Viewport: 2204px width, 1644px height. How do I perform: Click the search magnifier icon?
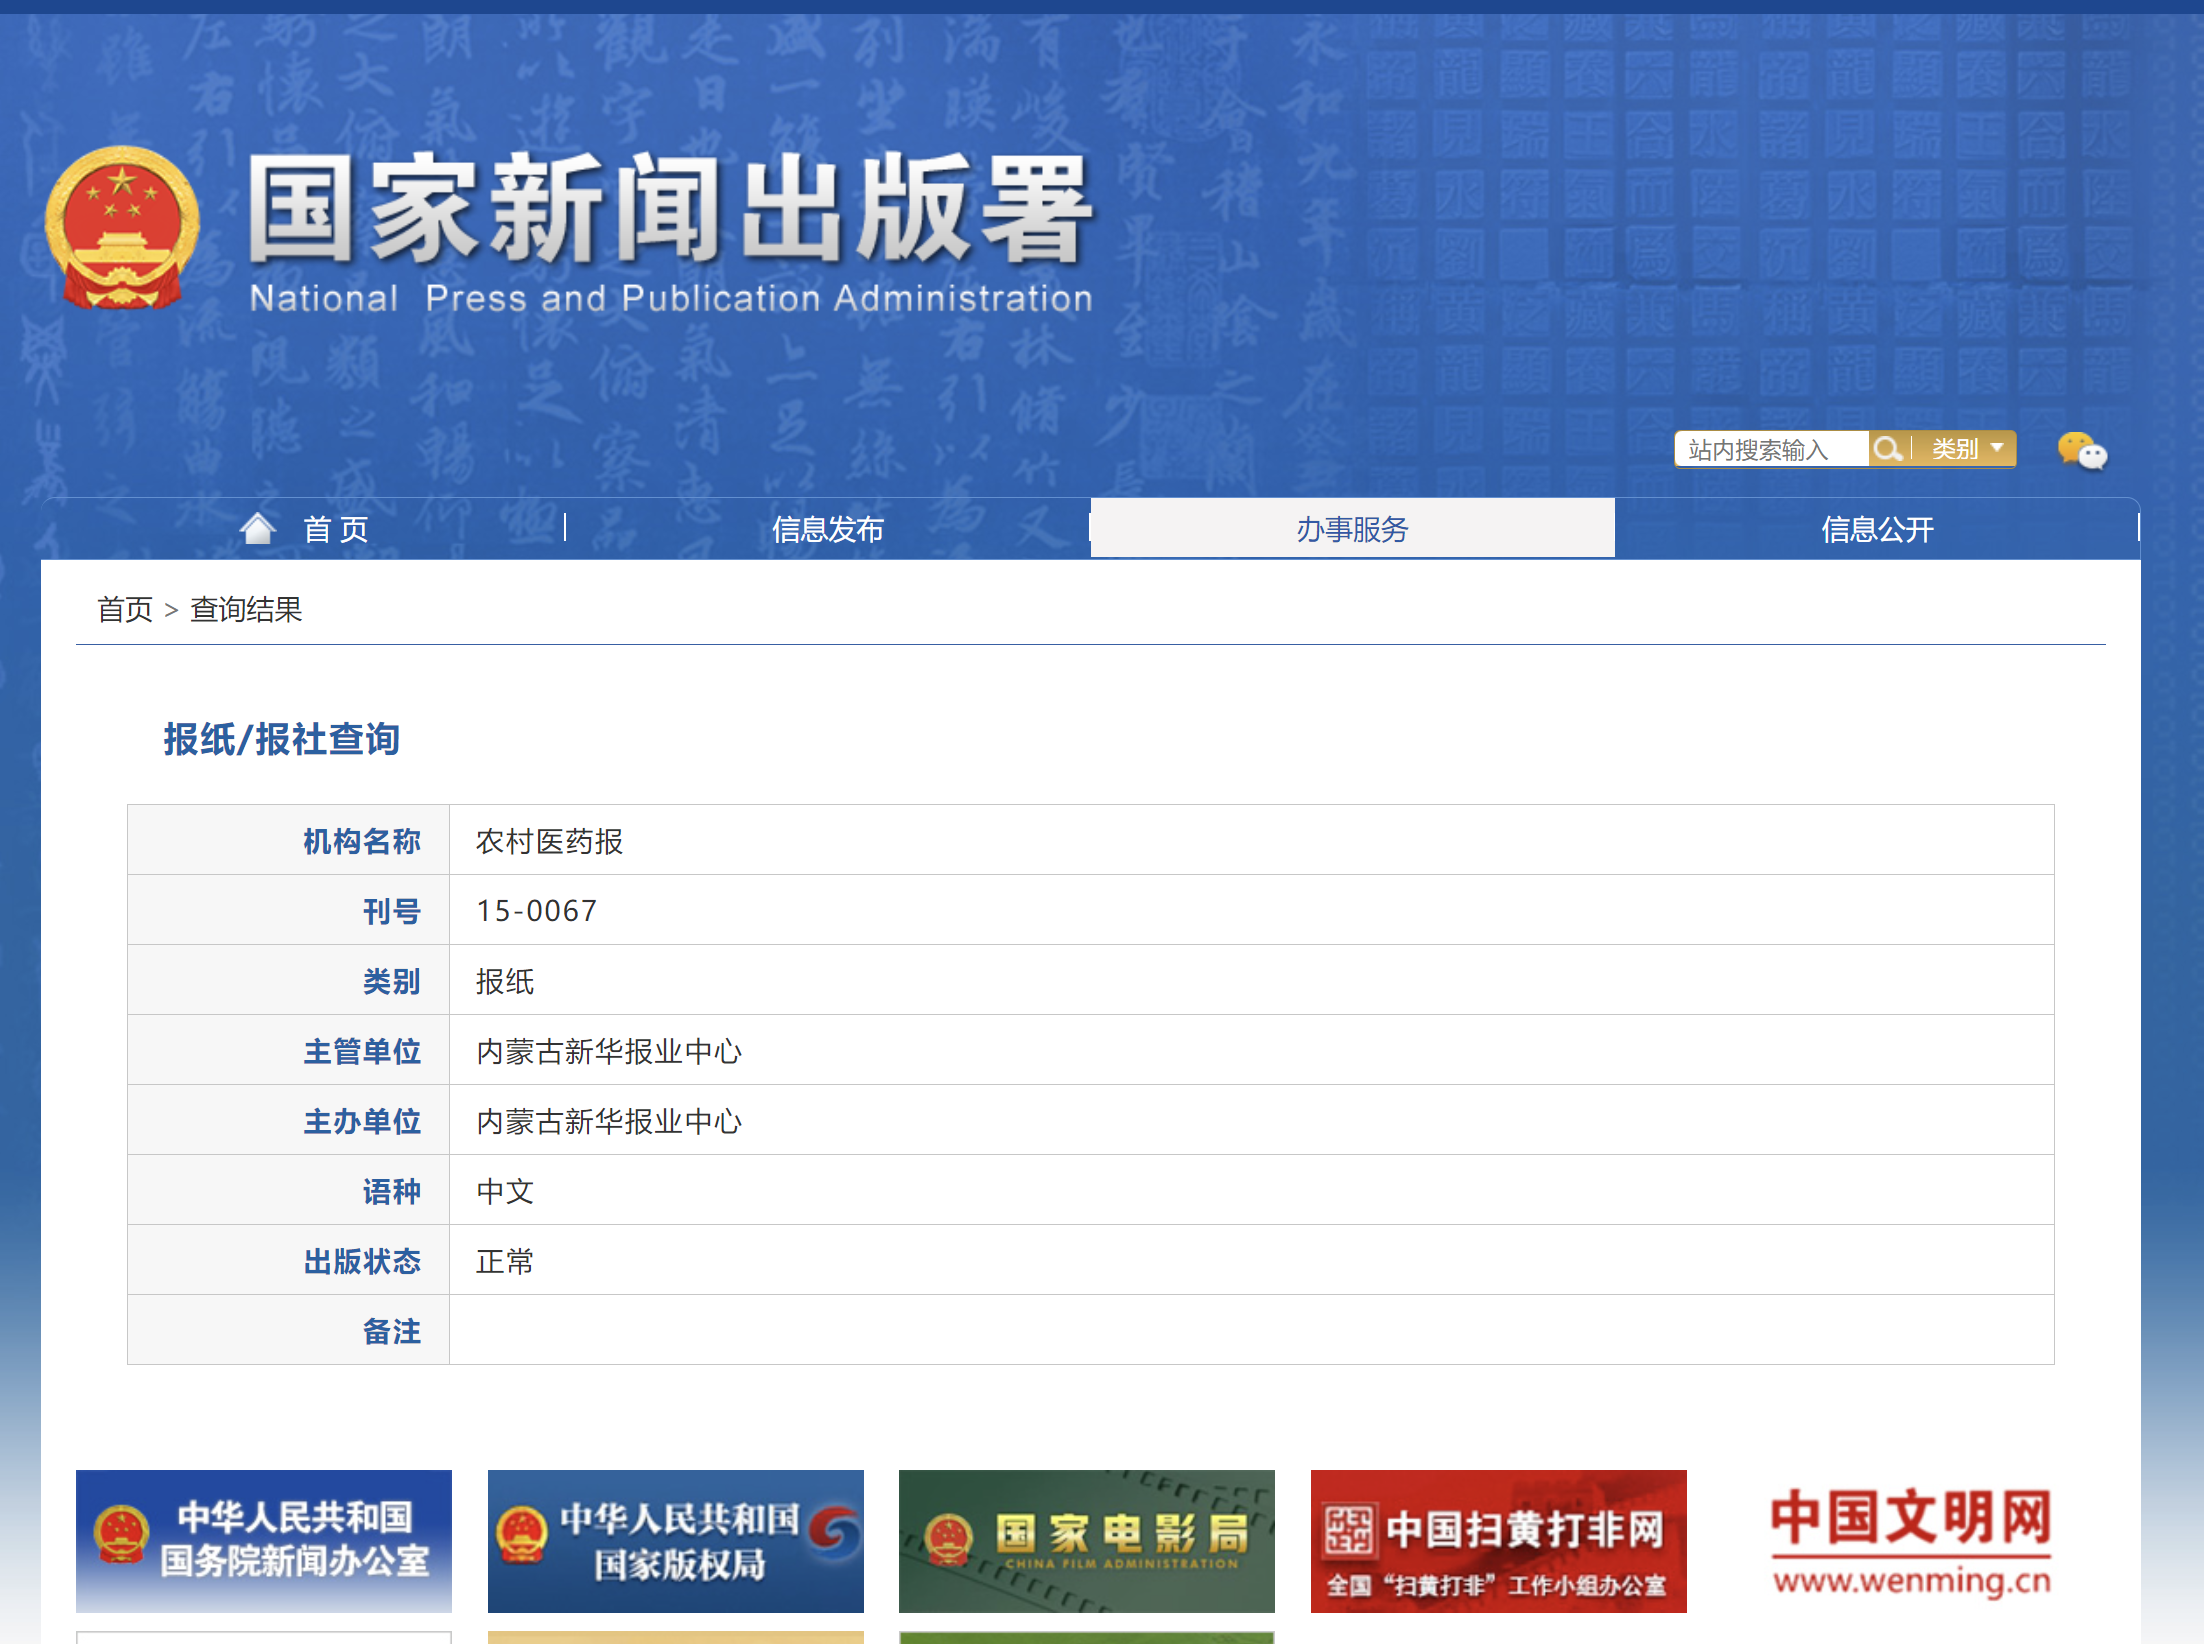[x=1887, y=449]
